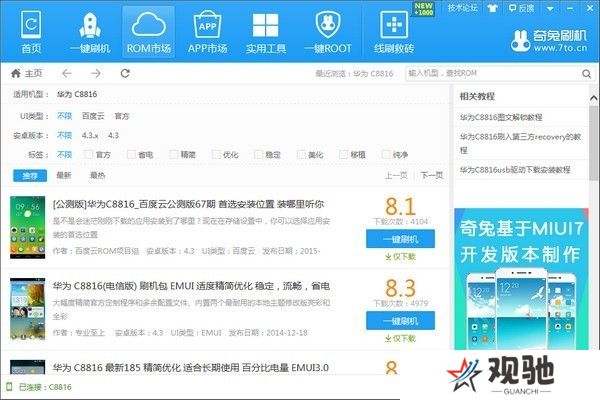
Task: Select the ROM市场 cloud icon
Action: click(x=148, y=32)
